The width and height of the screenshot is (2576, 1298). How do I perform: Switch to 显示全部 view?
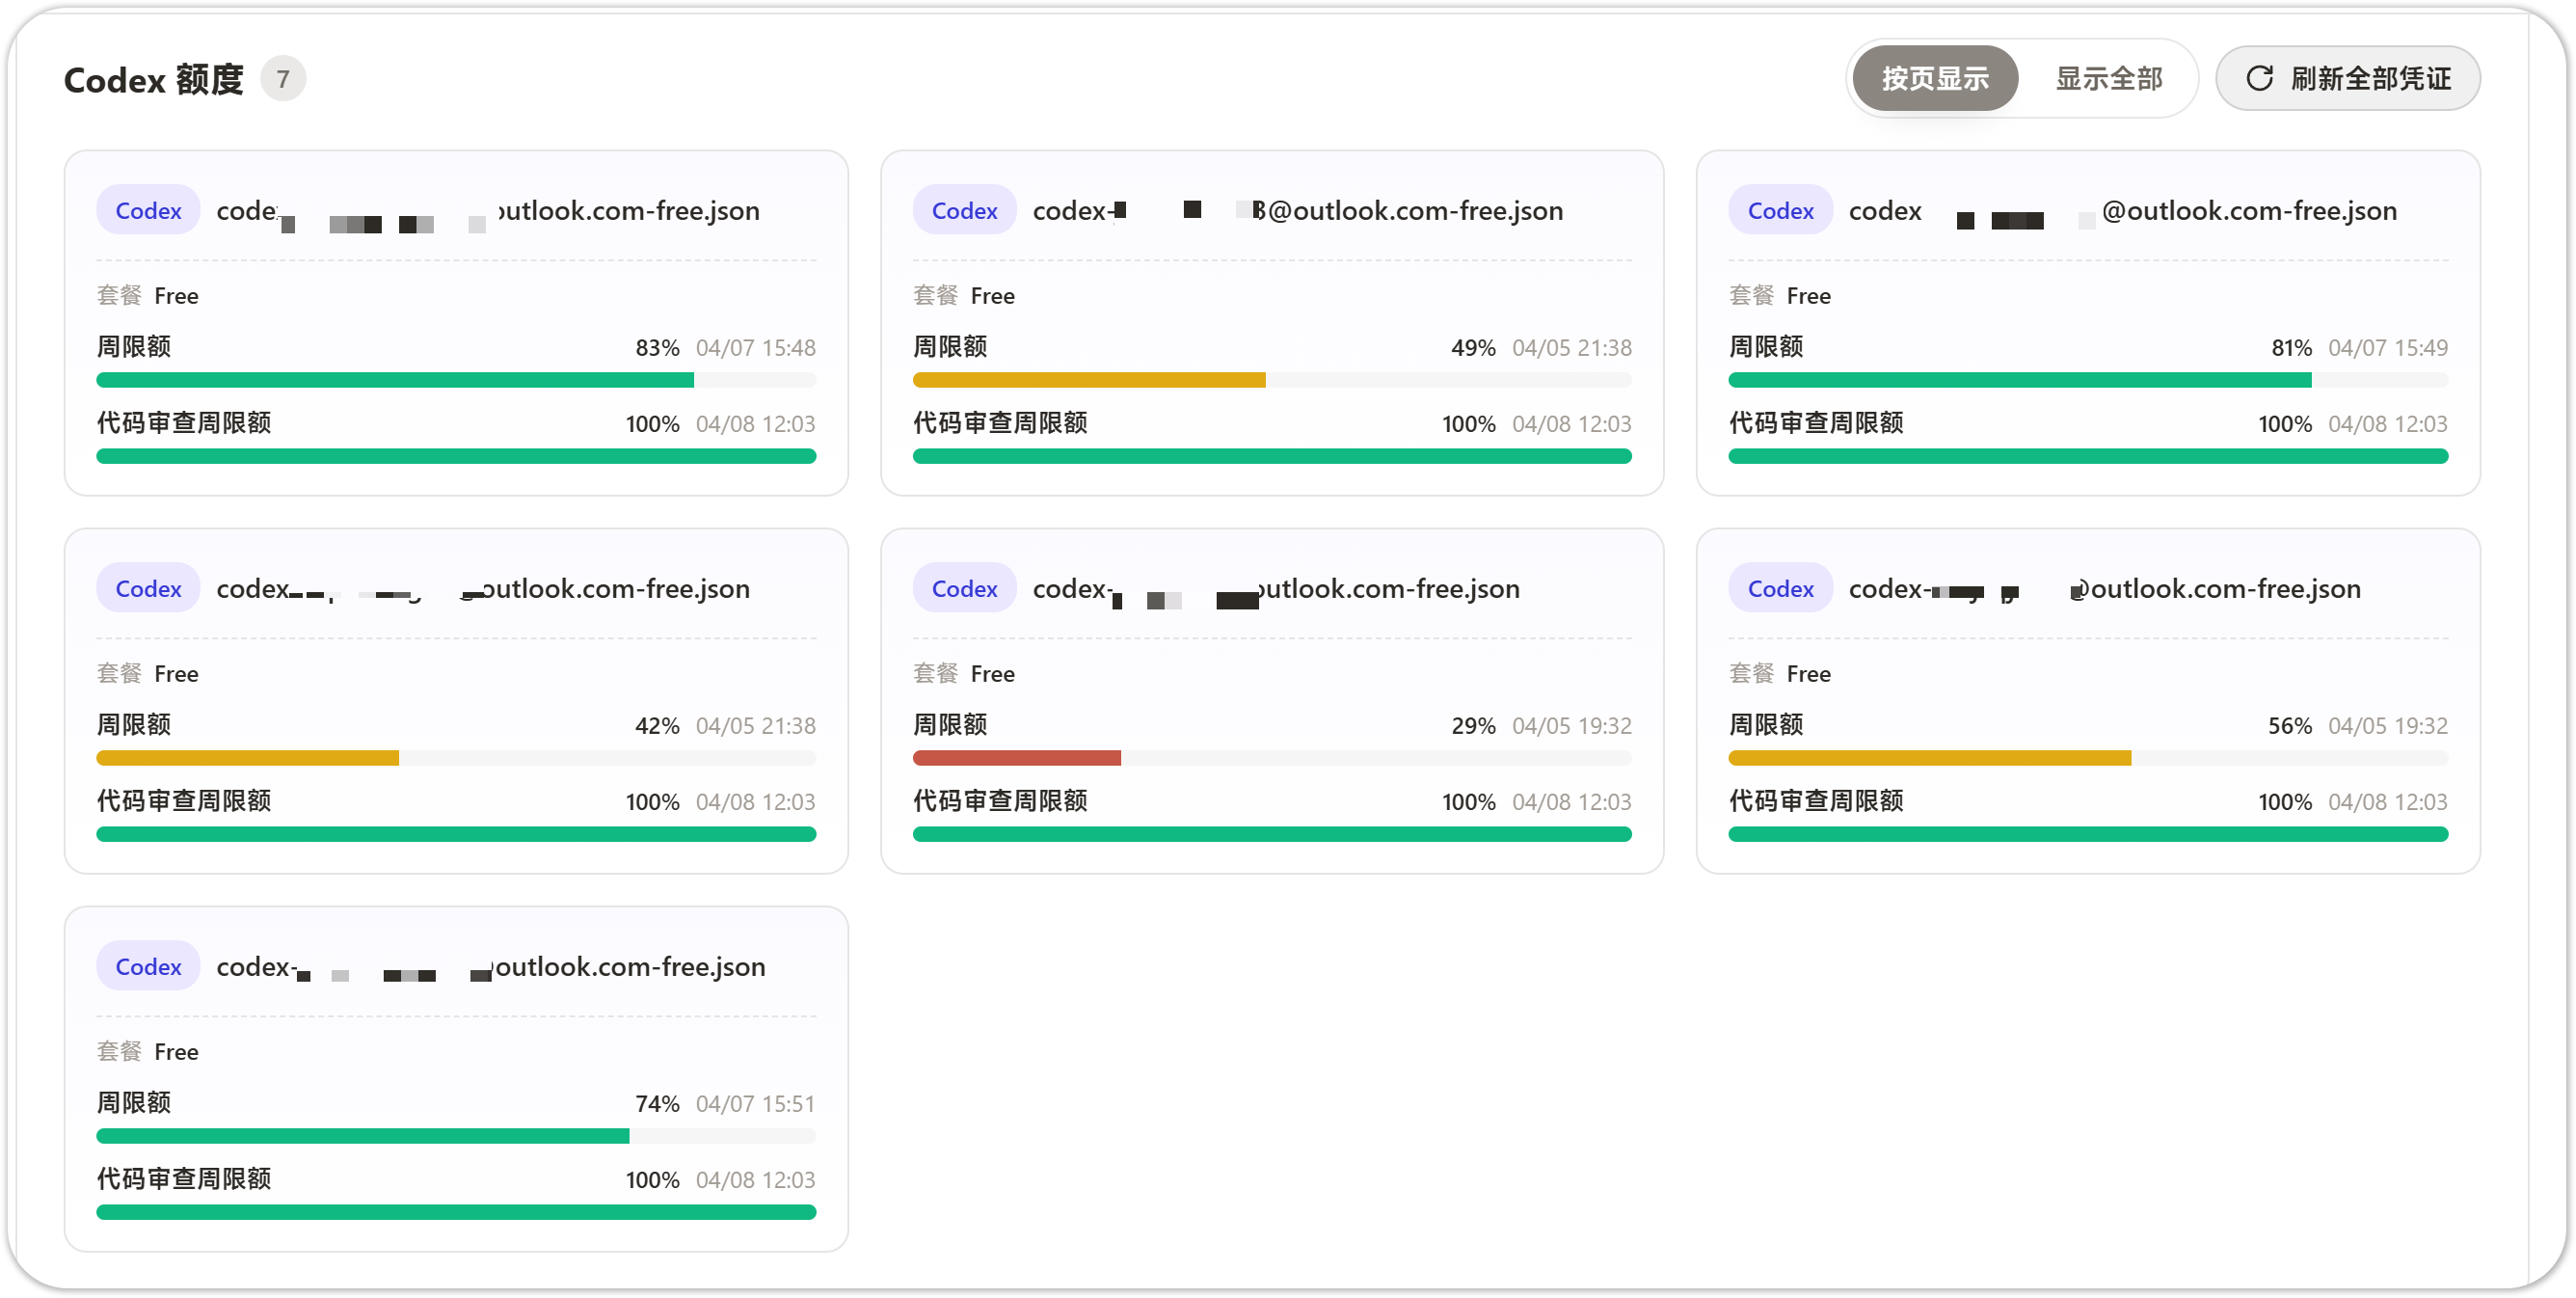(x=2108, y=78)
